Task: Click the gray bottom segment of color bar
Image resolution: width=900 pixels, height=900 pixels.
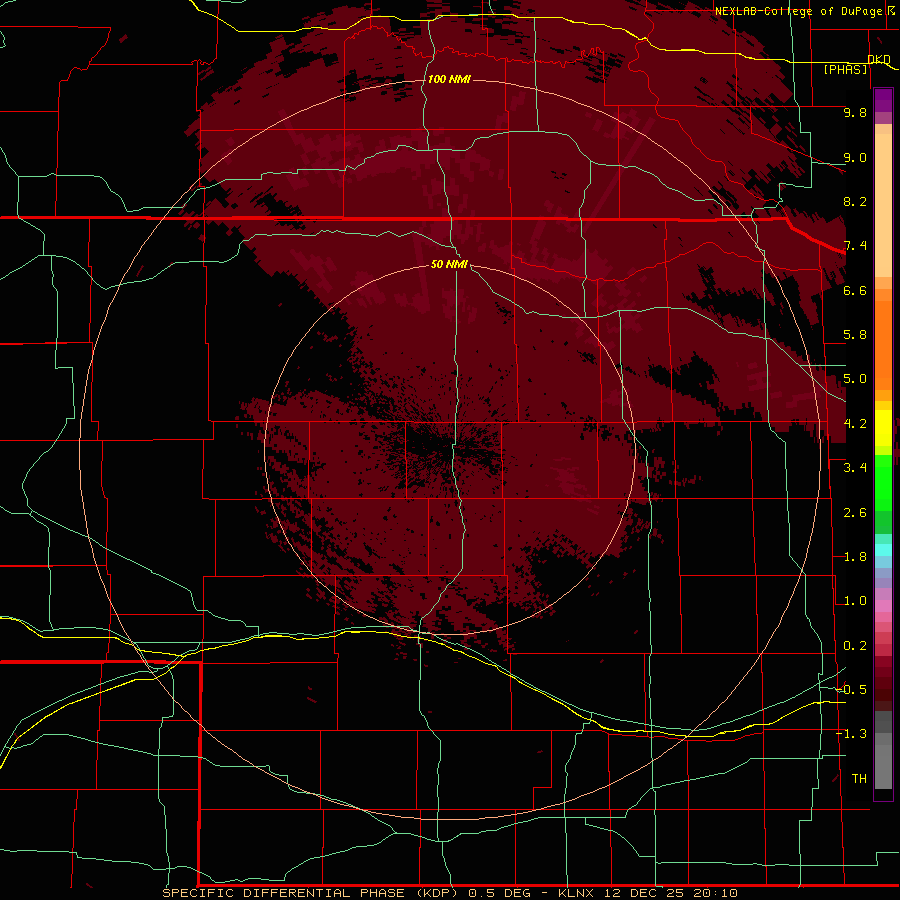Action: pos(883,766)
